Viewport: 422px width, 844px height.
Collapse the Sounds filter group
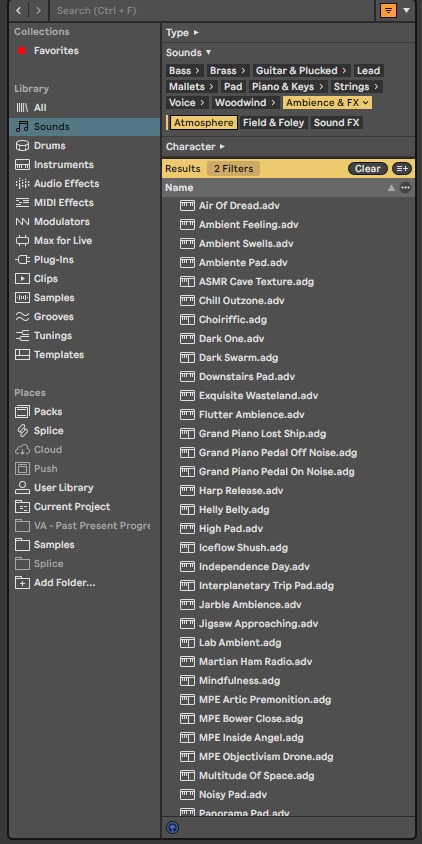(x=188, y=53)
